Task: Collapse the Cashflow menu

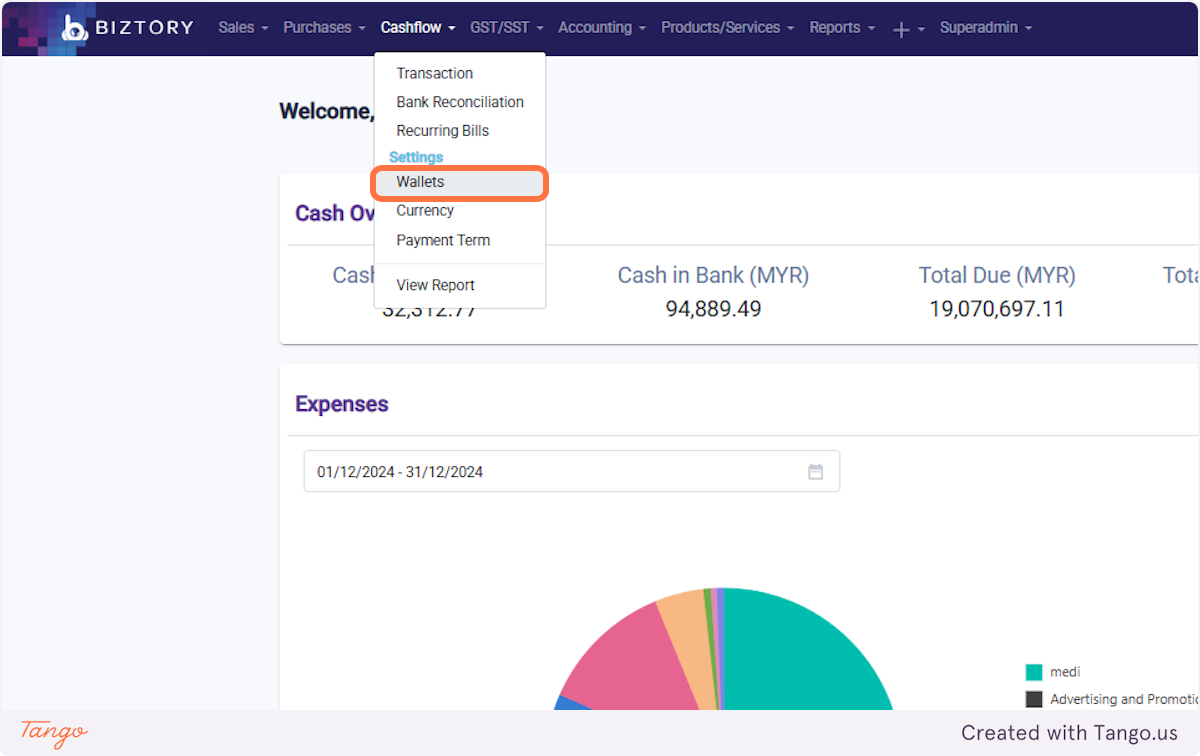Action: pyautogui.click(x=418, y=28)
